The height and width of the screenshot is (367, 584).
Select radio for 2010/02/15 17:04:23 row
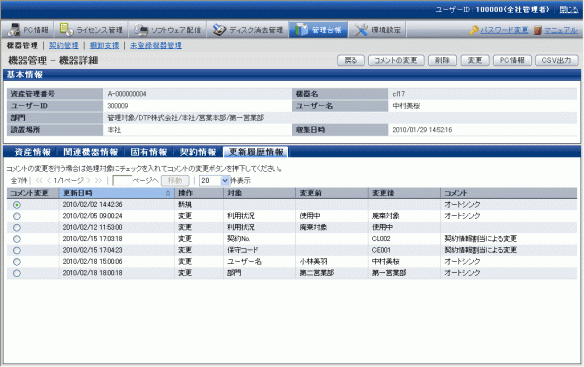tap(17, 250)
